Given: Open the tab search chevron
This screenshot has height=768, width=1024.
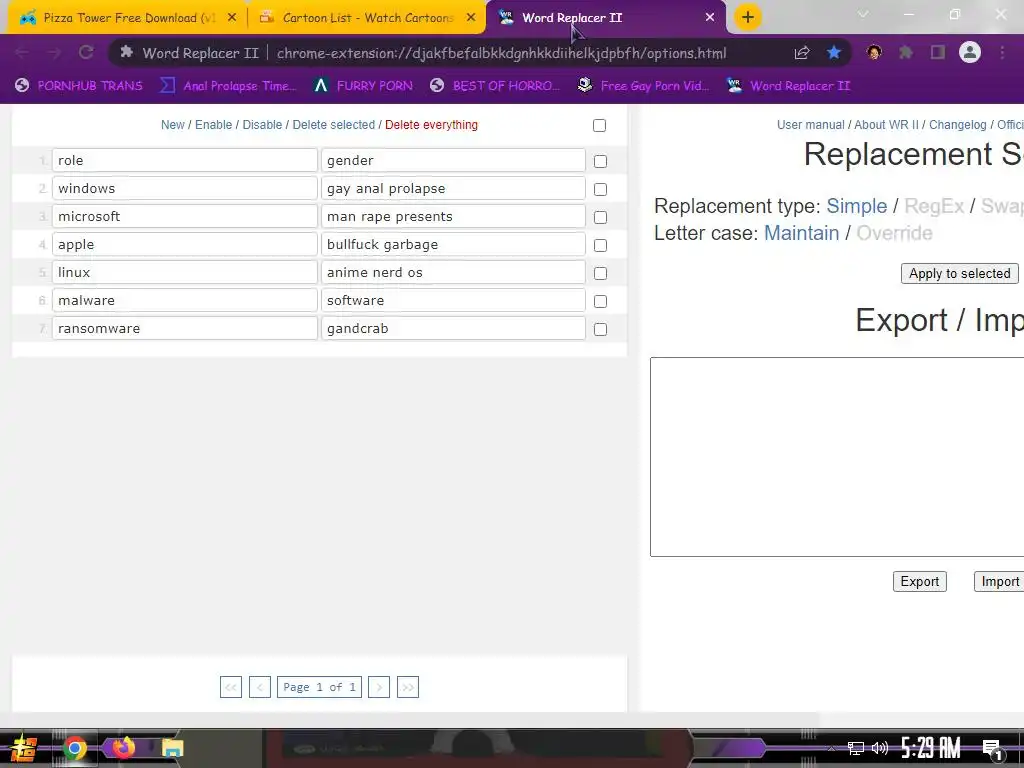Looking at the screenshot, I should tap(863, 14).
